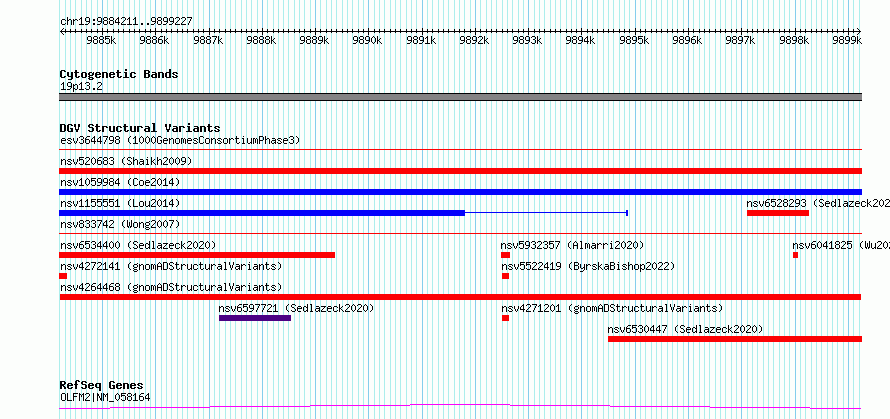Open the nsv6530447 (Sedlazeck2020) label
This screenshot has width=890, height=419.
[685, 329]
